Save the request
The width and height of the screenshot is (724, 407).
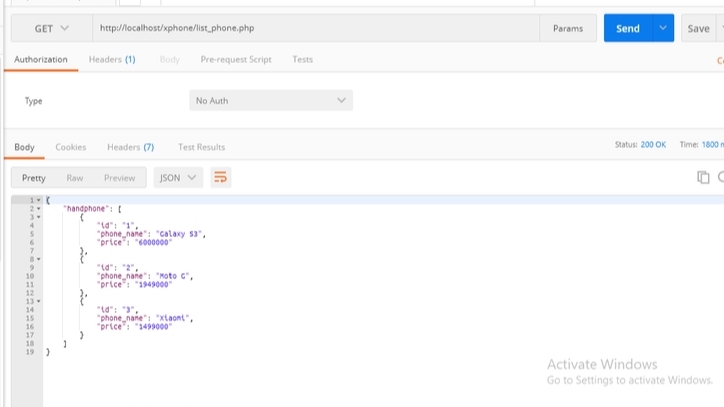click(x=698, y=28)
